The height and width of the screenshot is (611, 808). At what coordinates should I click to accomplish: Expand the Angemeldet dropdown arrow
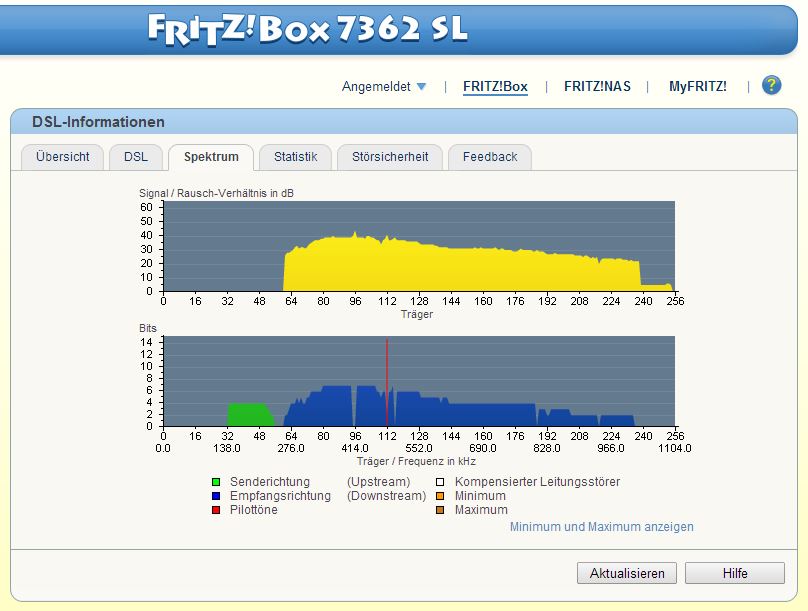pos(422,87)
